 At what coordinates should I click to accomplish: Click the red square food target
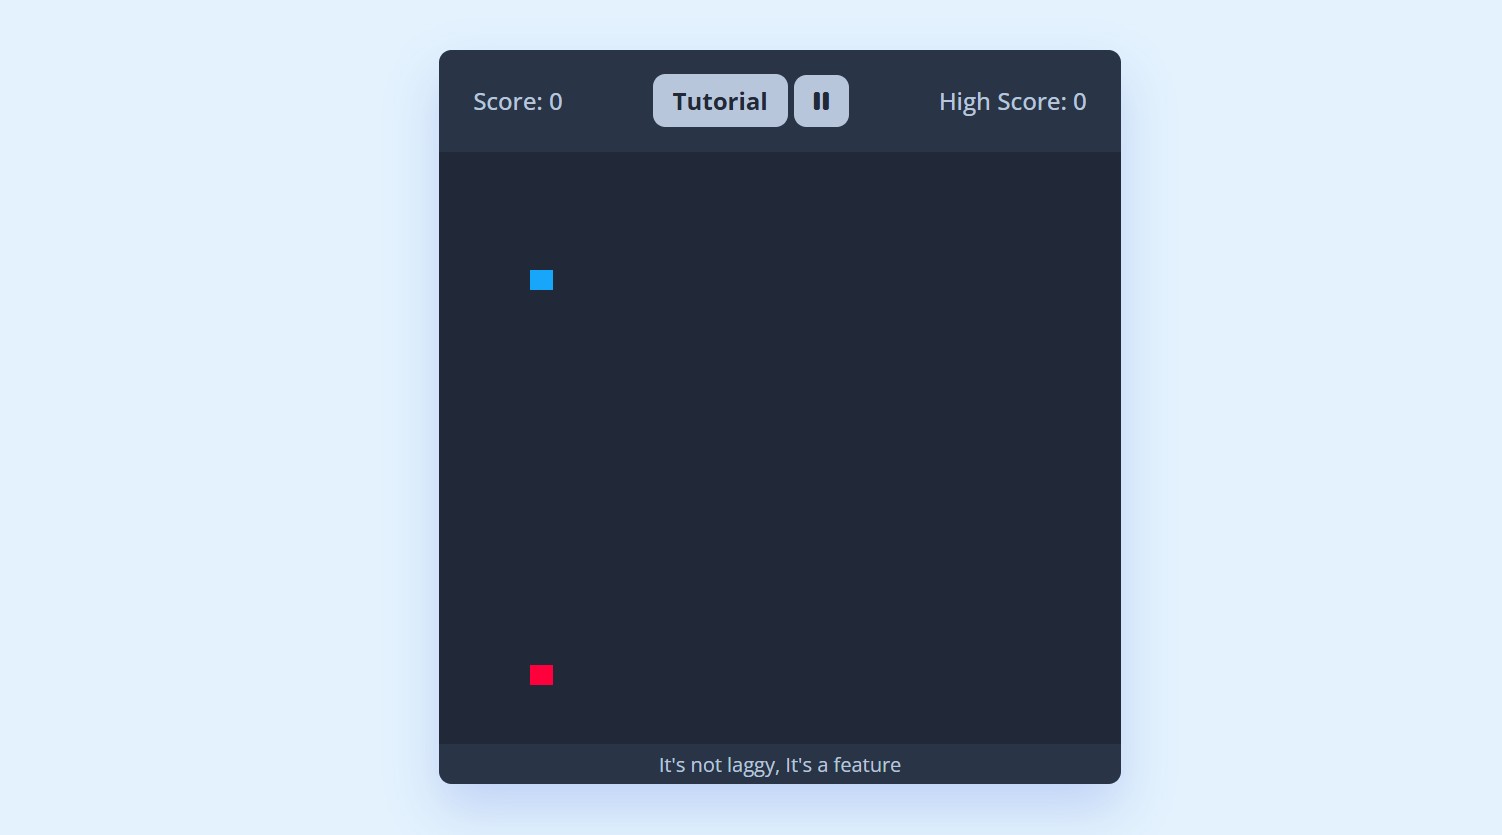point(541,675)
